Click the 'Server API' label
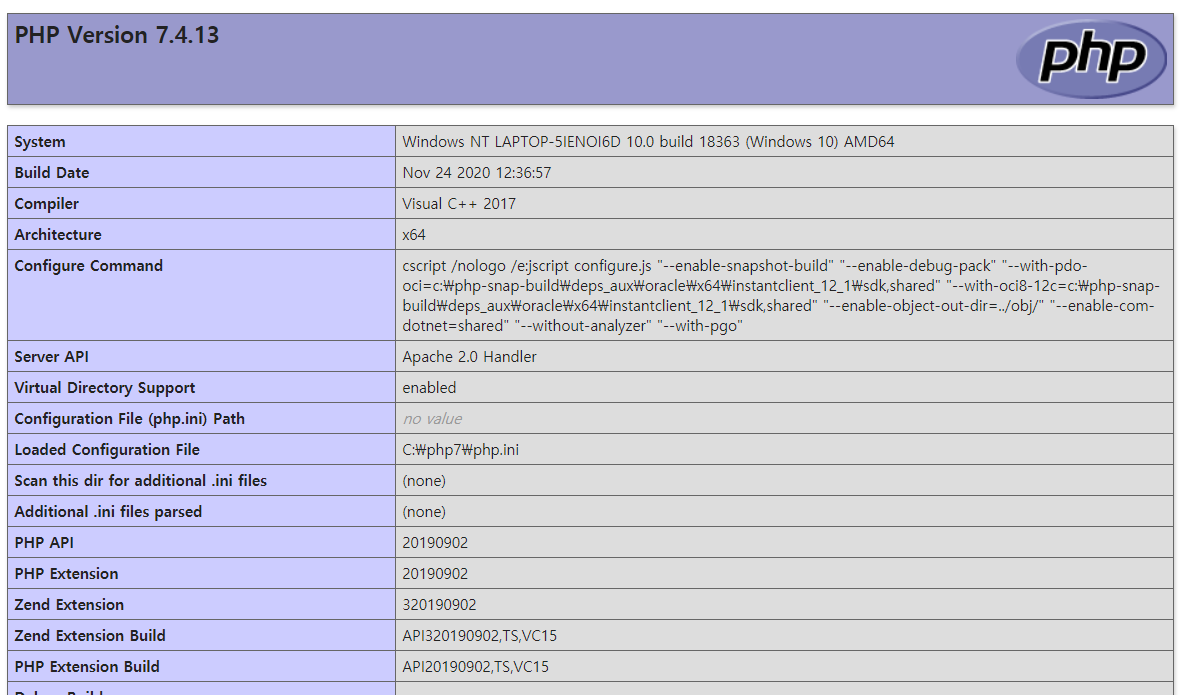Viewport: 1180px width, 695px height. coord(51,357)
